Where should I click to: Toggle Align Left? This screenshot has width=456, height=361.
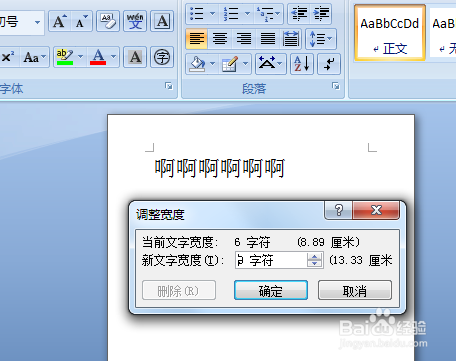(x=197, y=39)
